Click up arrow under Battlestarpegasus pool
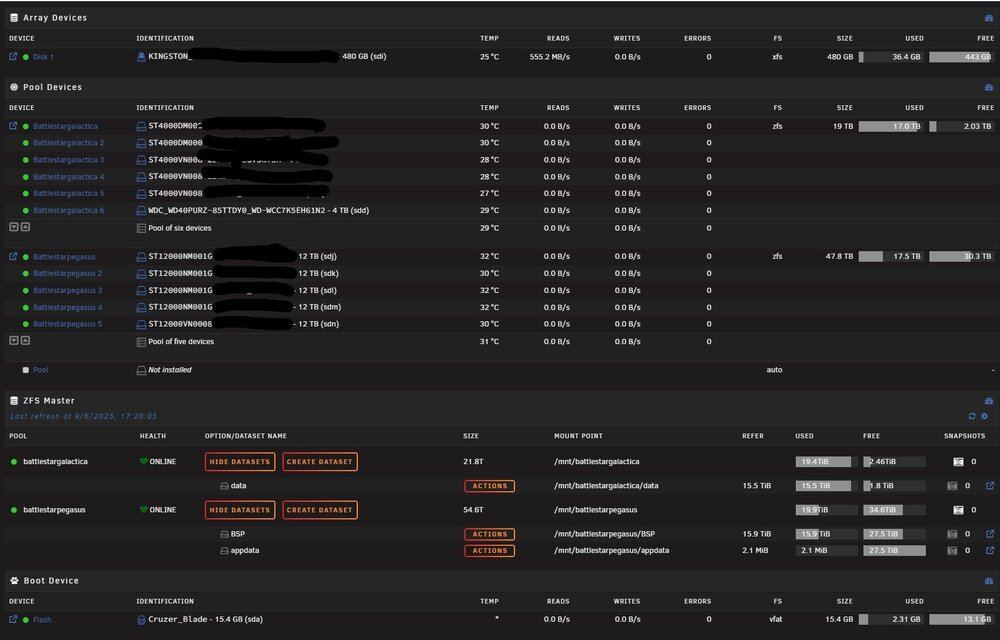The width and height of the screenshot is (1000, 640). pyautogui.click(x=26, y=340)
